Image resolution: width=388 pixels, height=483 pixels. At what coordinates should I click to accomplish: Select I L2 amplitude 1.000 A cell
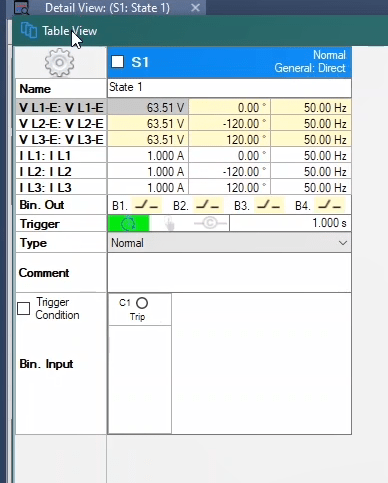pyautogui.click(x=148, y=171)
